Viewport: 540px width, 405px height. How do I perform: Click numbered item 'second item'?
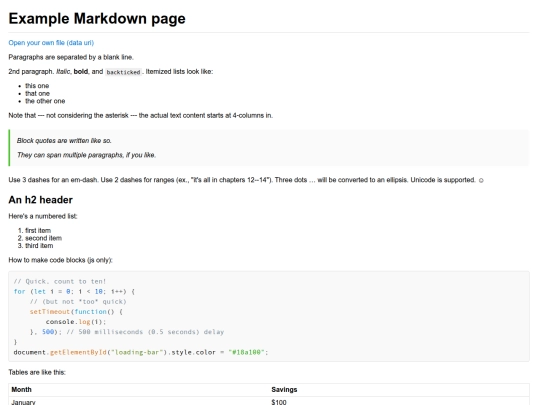(43, 238)
